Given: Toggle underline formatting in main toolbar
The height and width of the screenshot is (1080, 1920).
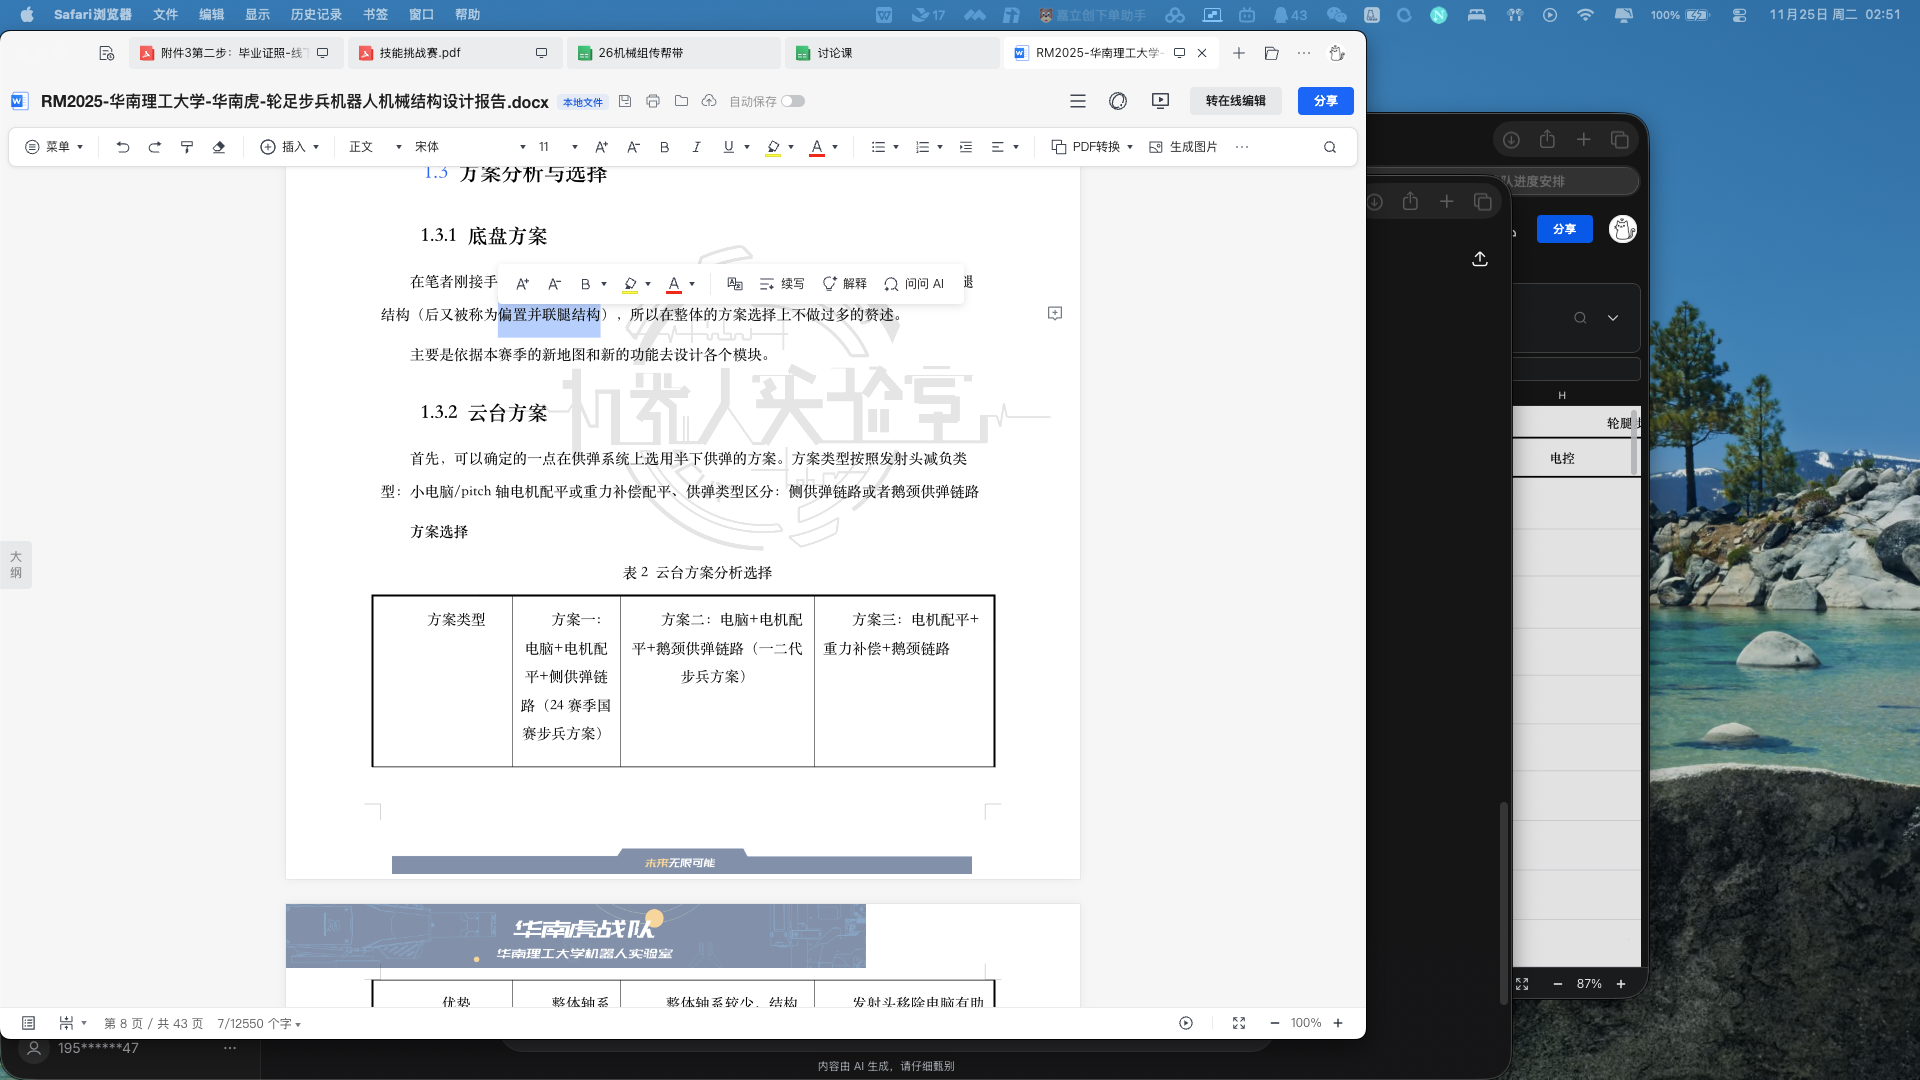Looking at the screenshot, I should (728, 147).
